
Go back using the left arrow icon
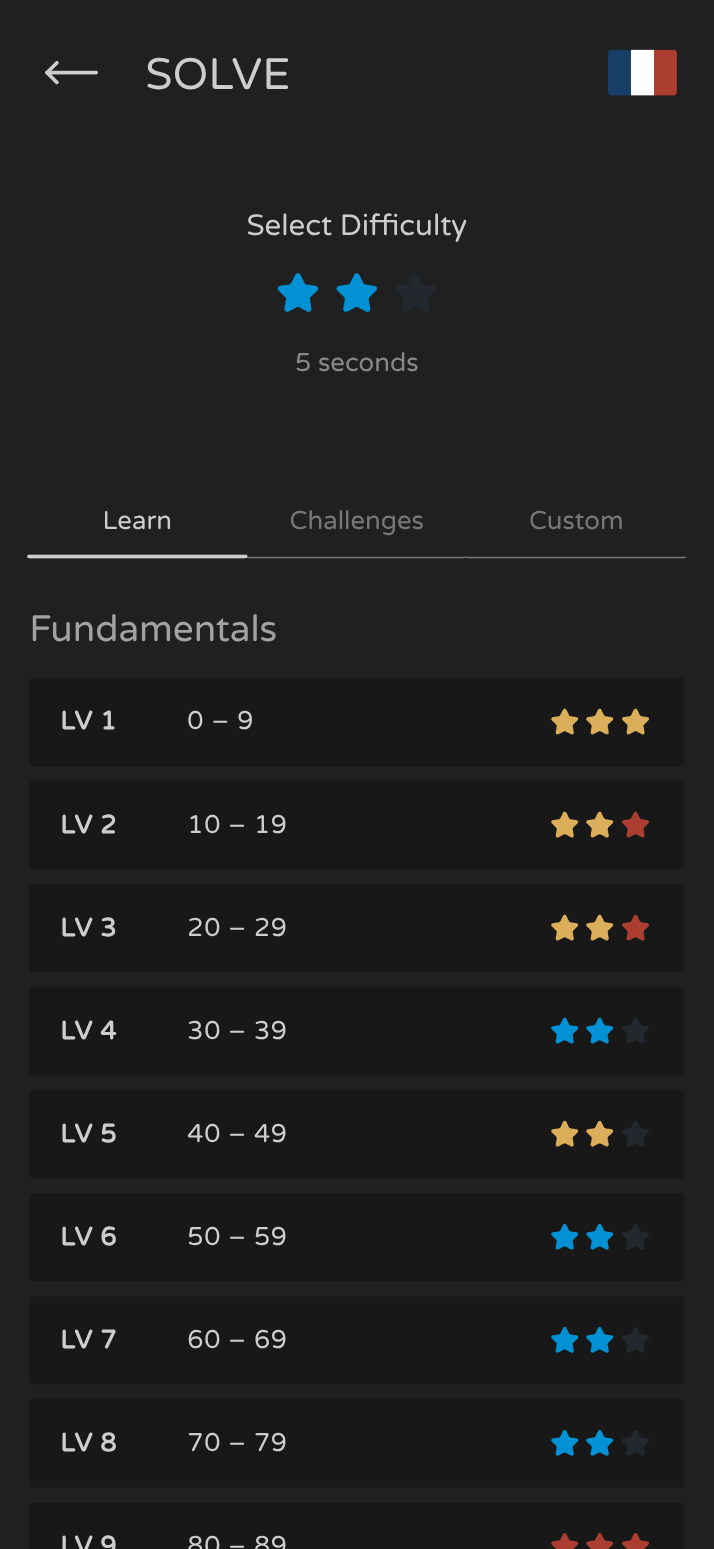[x=71, y=73]
